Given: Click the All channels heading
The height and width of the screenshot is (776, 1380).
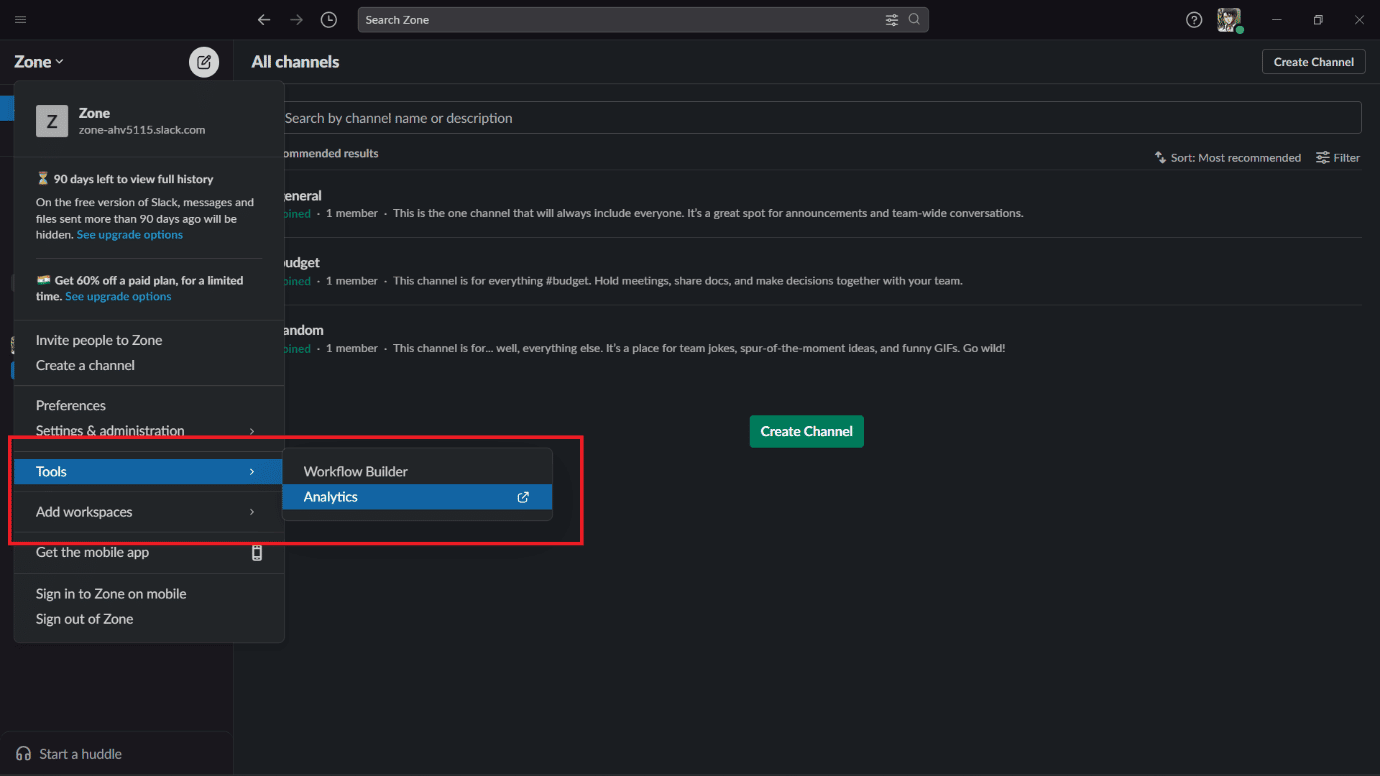Looking at the screenshot, I should 295,62.
